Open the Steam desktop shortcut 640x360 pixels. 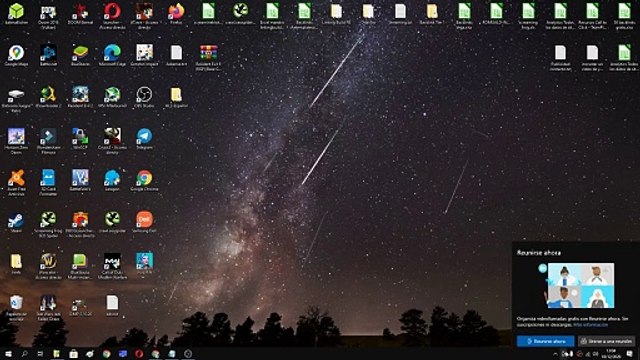[16, 222]
